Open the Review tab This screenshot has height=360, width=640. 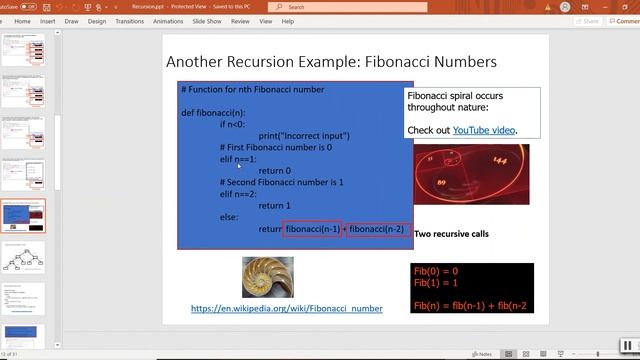240,21
